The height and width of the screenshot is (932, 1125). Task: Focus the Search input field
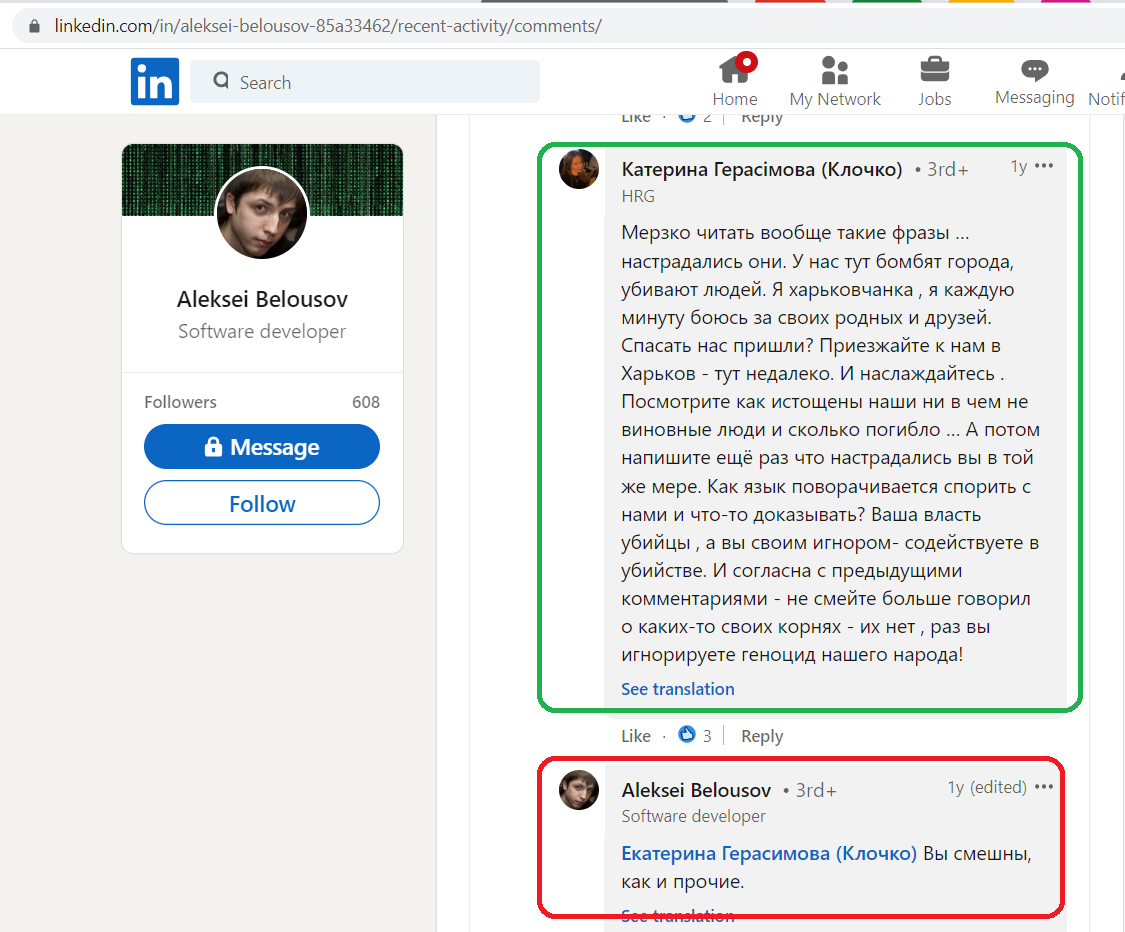pos(364,82)
